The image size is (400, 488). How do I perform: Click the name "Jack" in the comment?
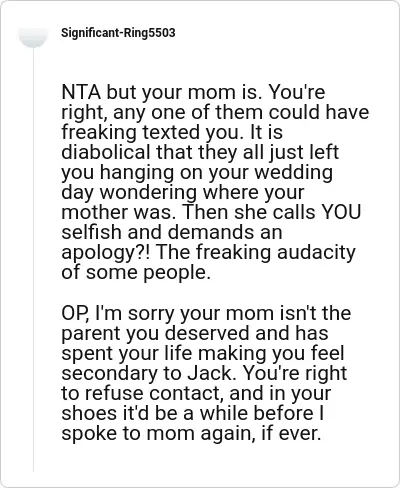(210, 373)
